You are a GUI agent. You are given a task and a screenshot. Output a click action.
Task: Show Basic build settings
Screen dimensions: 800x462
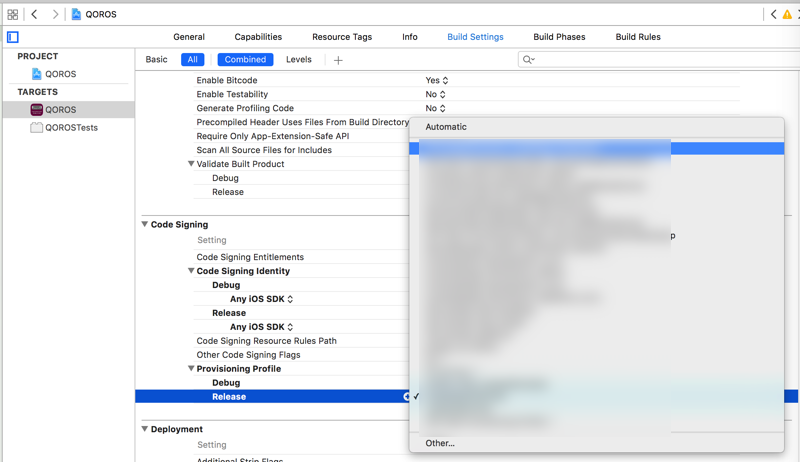tap(156, 60)
